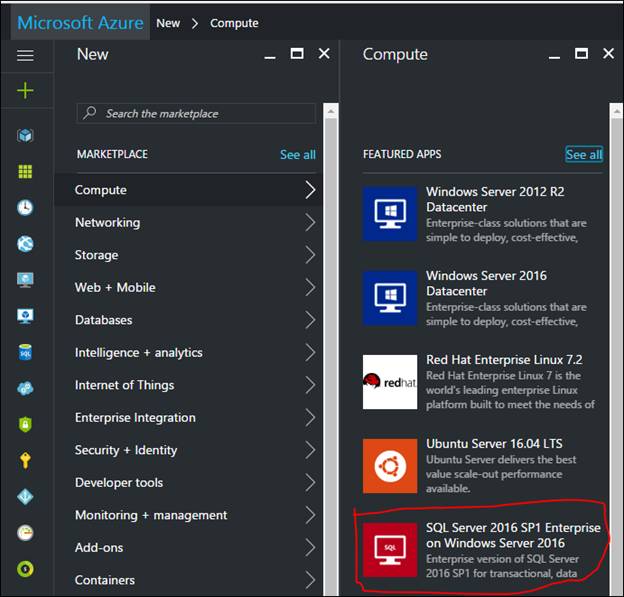Click See all in Marketplace section
This screenshot has height=597, width=624.
(298, 154)
